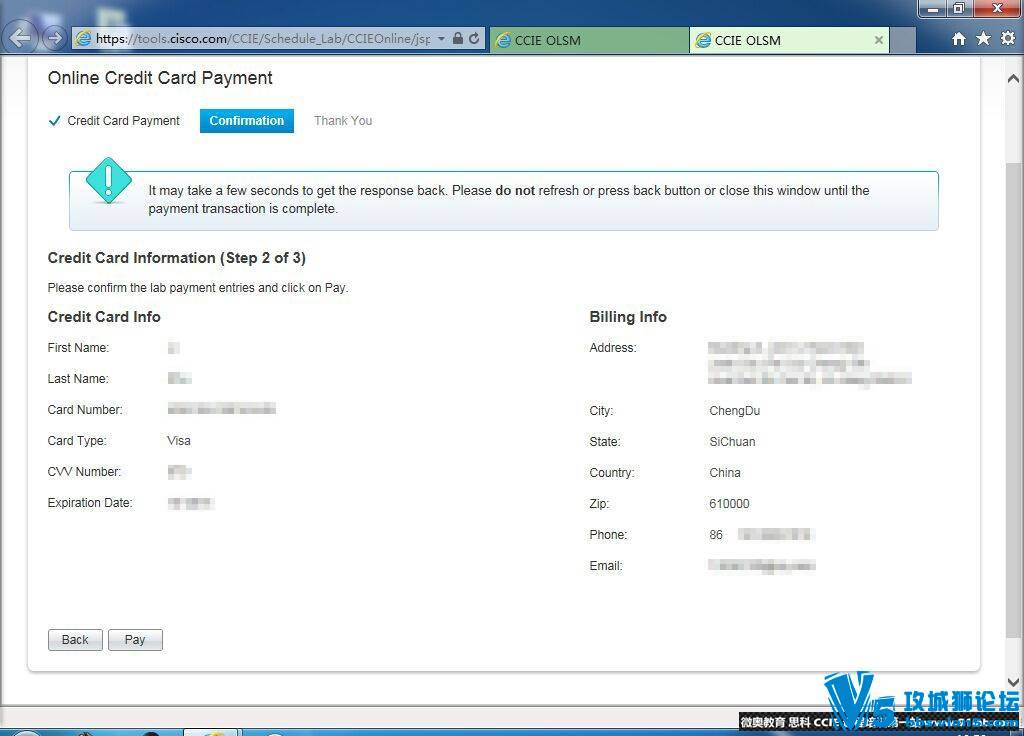Click the Credit Card Info heading
Viewport: 1024px width, 736px height.
pos(104,317)
